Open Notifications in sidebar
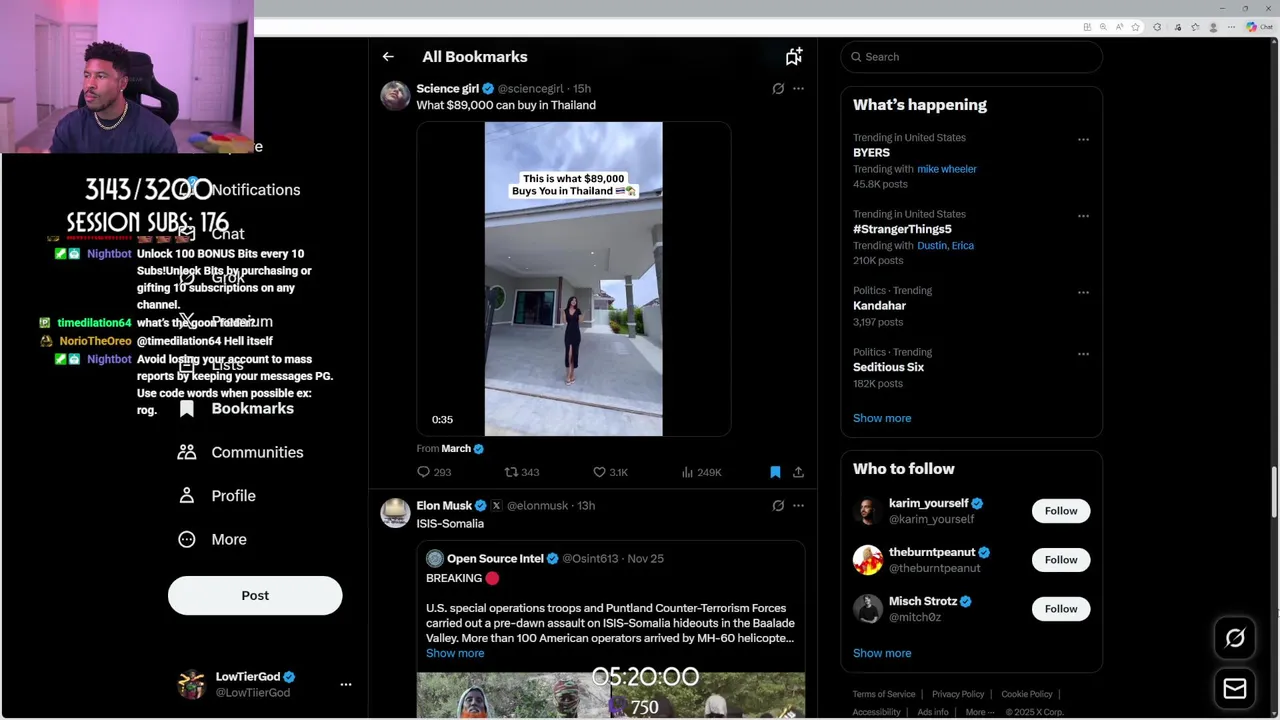Image resolution: width=1280 pixels, height=720 pixels. (x=240, y=190)
